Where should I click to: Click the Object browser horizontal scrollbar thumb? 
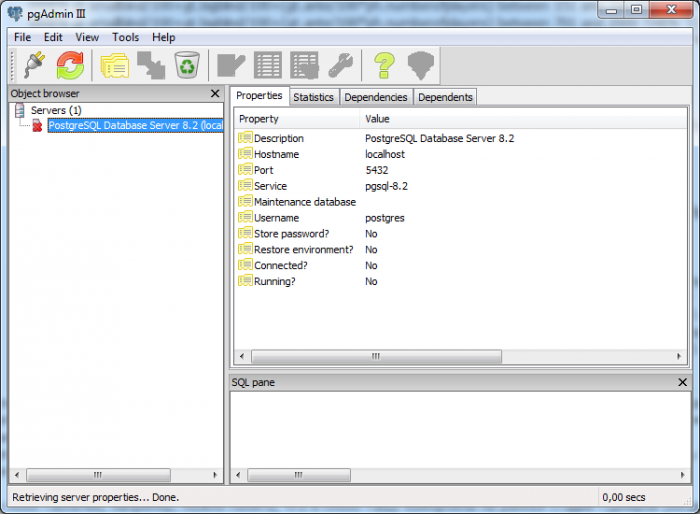coord(98,475)
